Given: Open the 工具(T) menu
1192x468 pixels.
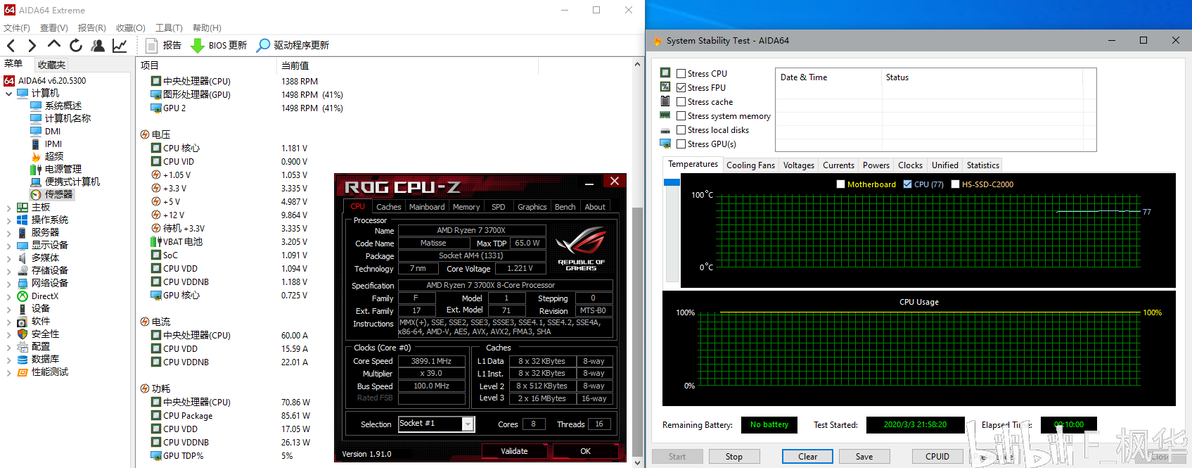Looking at the screenshot, I should pyautogui.click(x=169, y=27).
